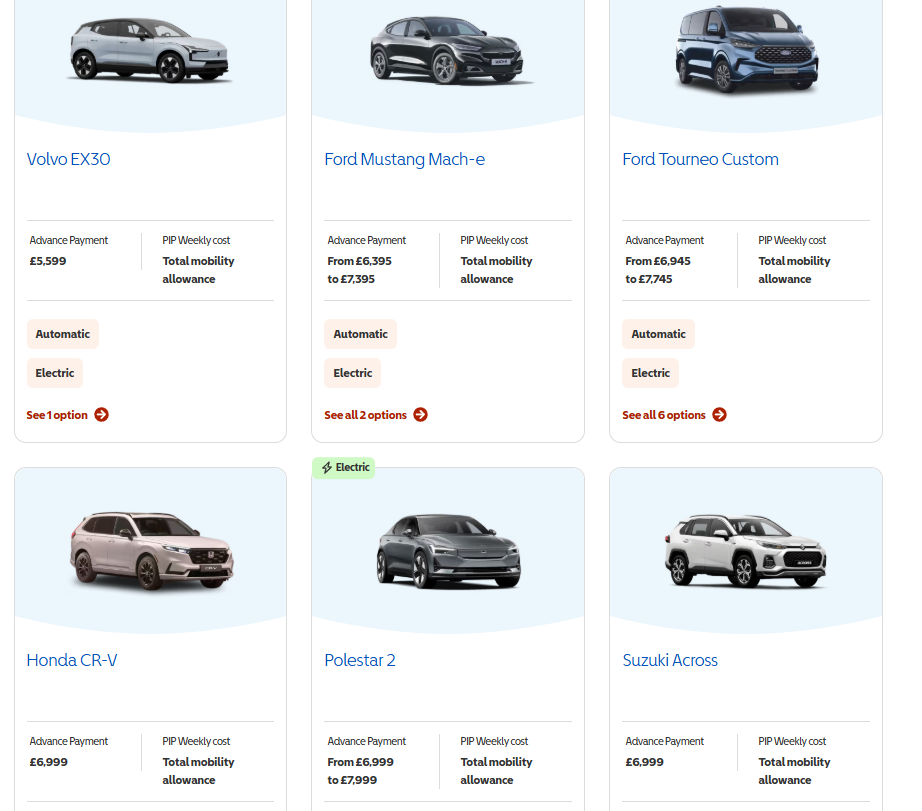Click the £6,999 advance payment on the Honda CR-V
Screen dimensions: 922x811
[x=49, y=762]
